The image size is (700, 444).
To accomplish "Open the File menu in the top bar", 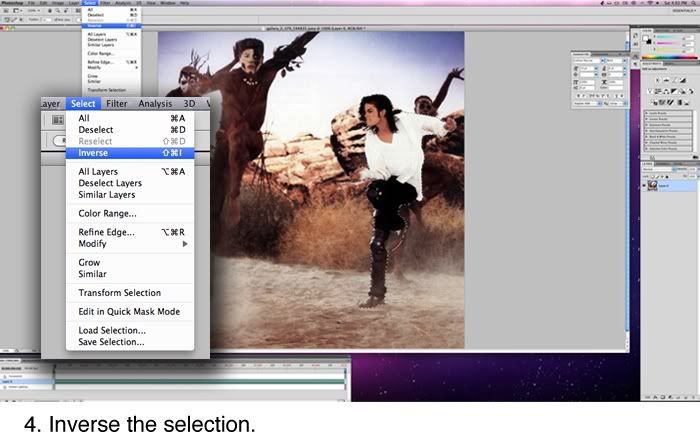I will tap(31, 3).
